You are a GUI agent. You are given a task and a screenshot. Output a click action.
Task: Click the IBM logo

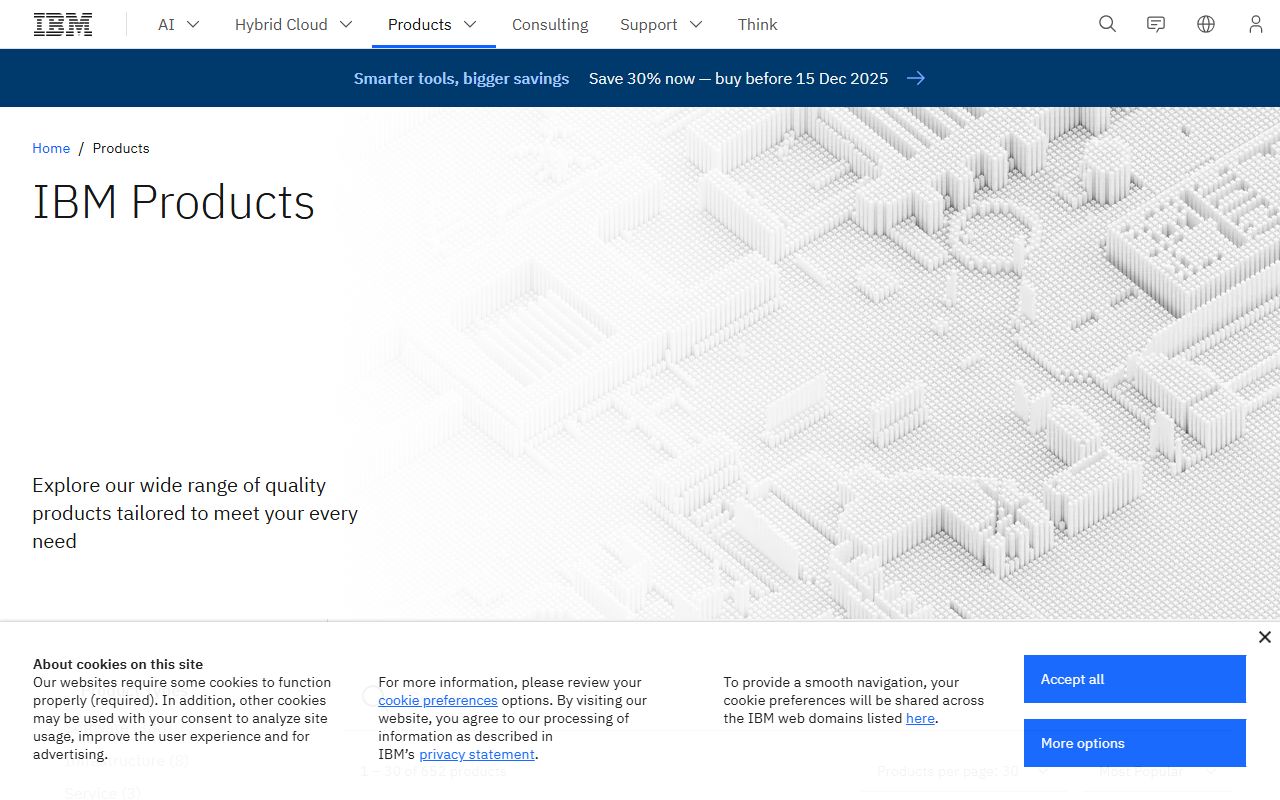point(62,23)
